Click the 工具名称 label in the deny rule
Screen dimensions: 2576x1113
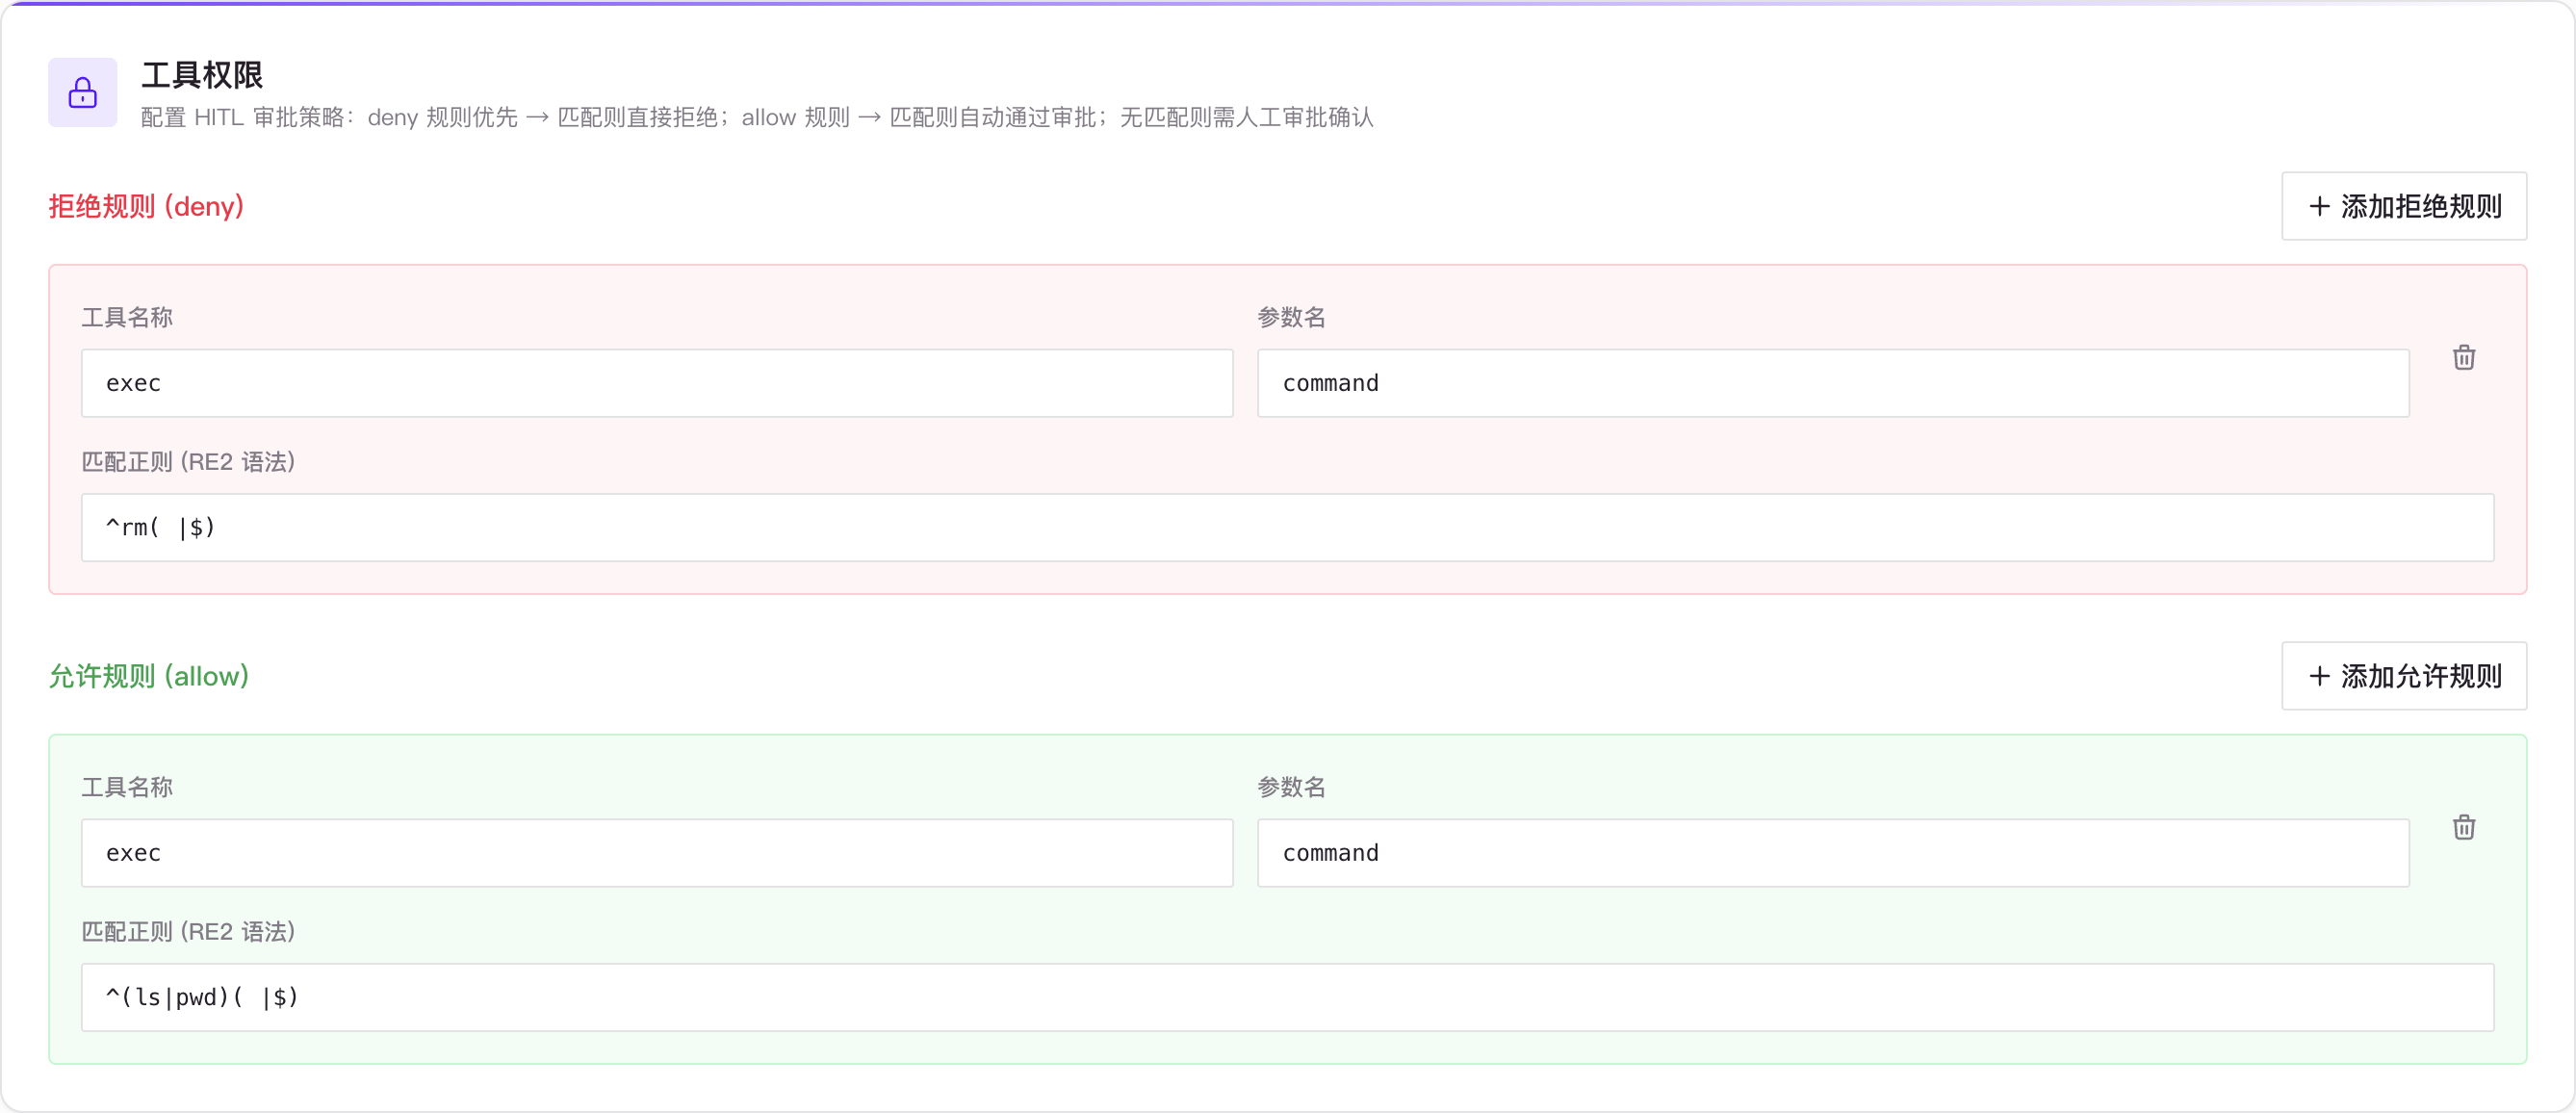click(x=127, y=317)
